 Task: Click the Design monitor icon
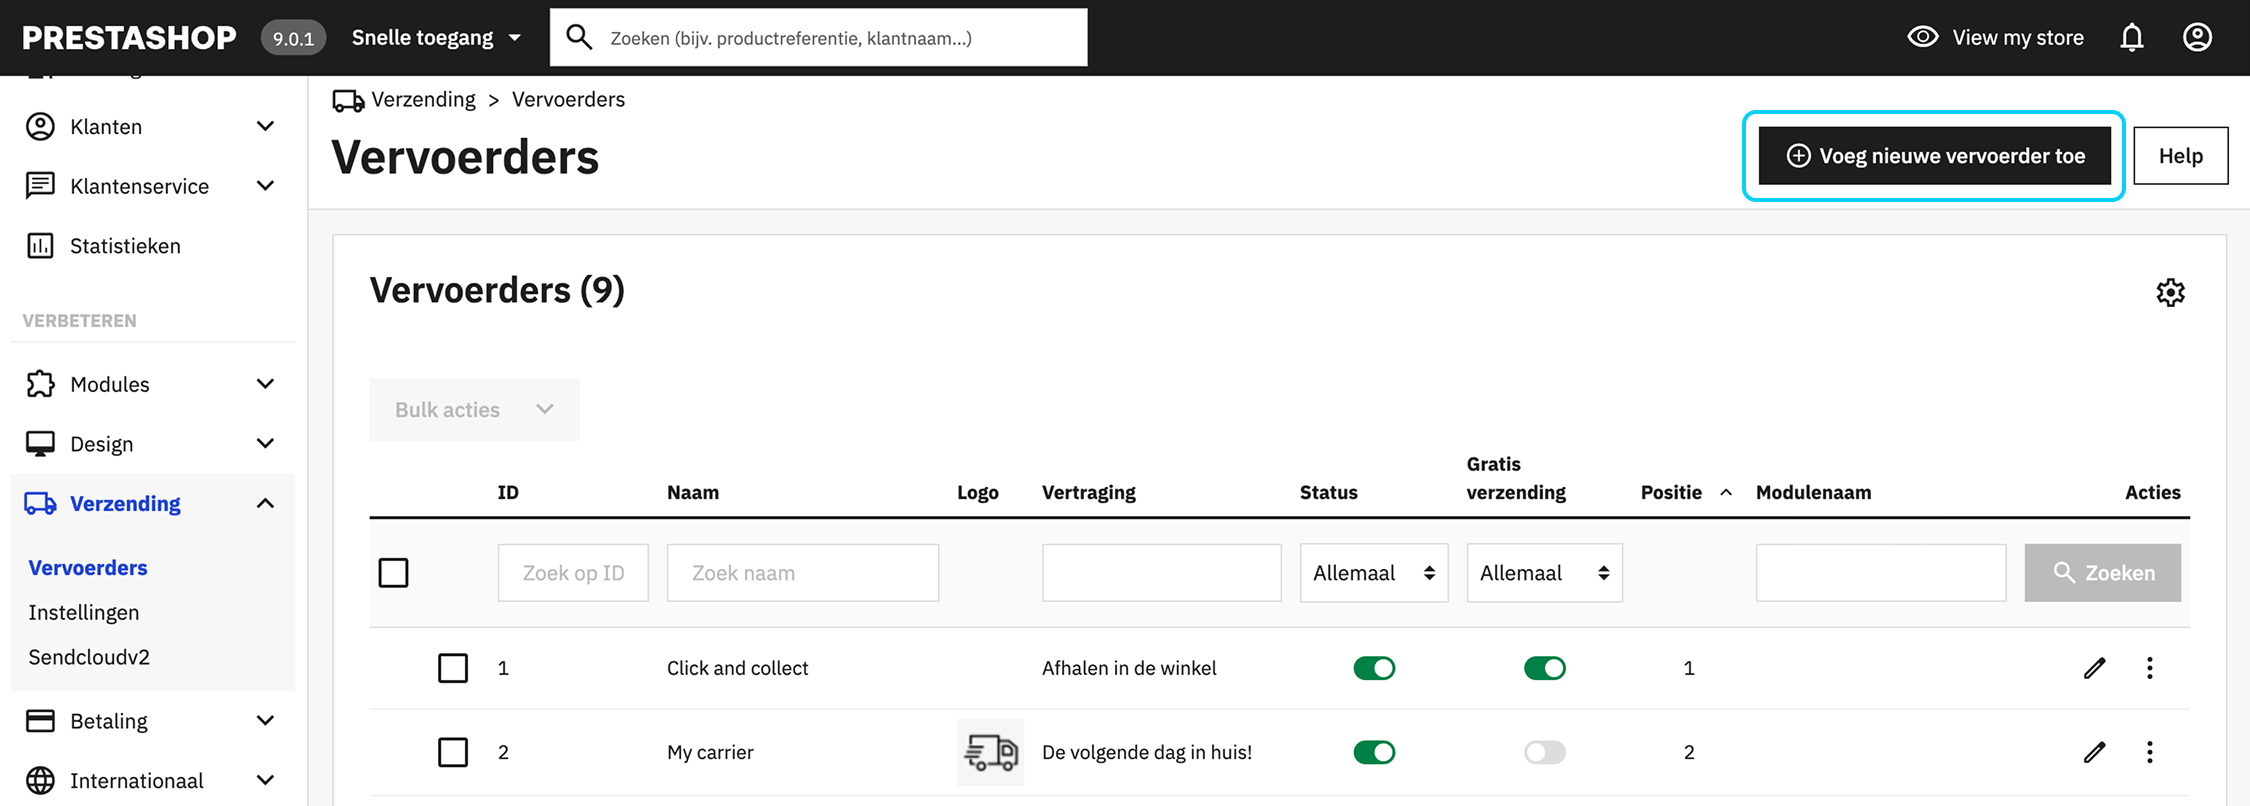40,443
